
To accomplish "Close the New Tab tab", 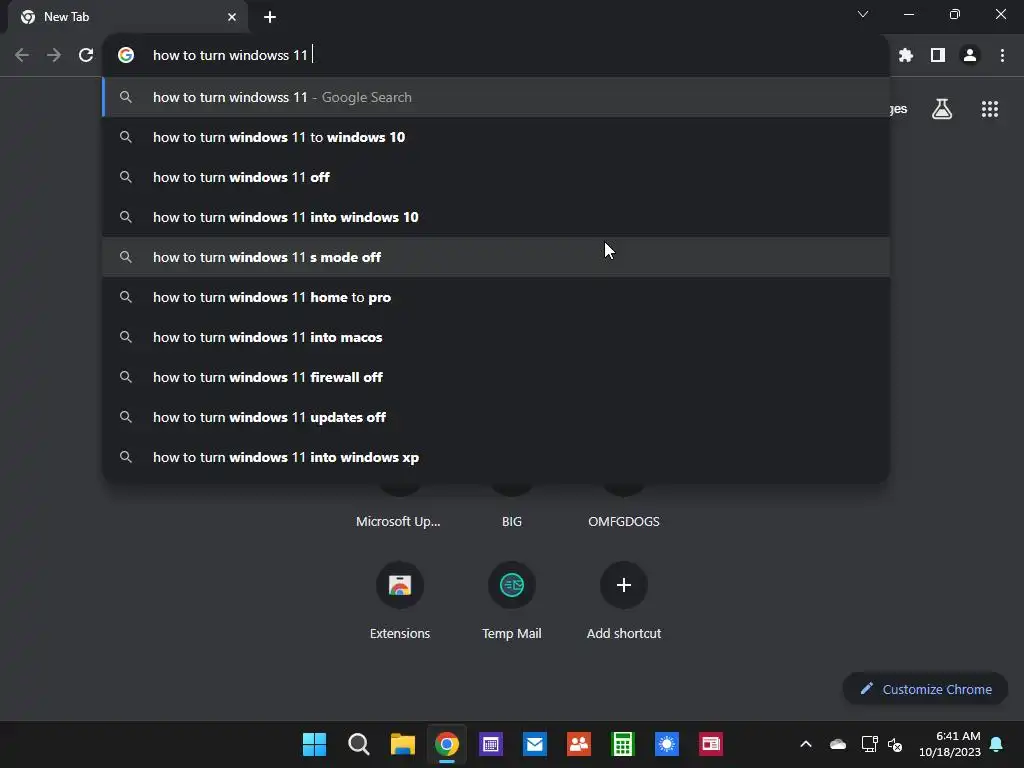I will click(232, 17).
